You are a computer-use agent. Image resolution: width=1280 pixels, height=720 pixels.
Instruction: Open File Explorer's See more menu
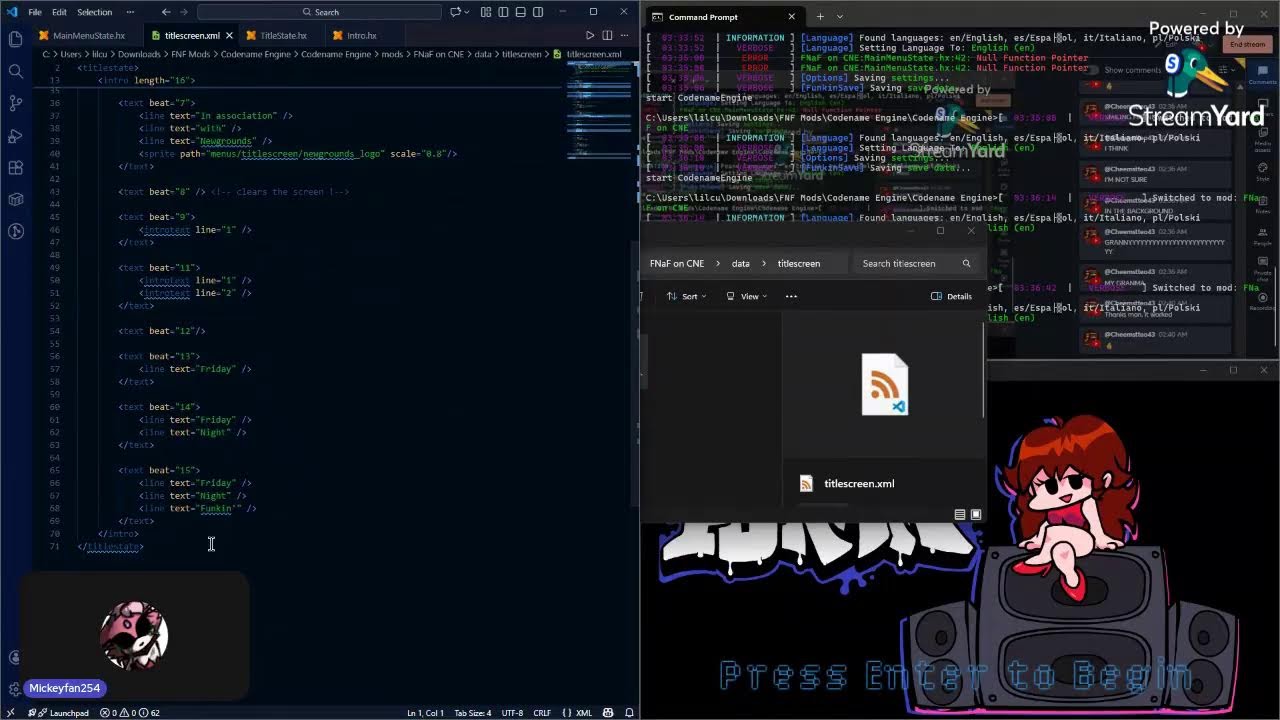(x=791, y=296)
